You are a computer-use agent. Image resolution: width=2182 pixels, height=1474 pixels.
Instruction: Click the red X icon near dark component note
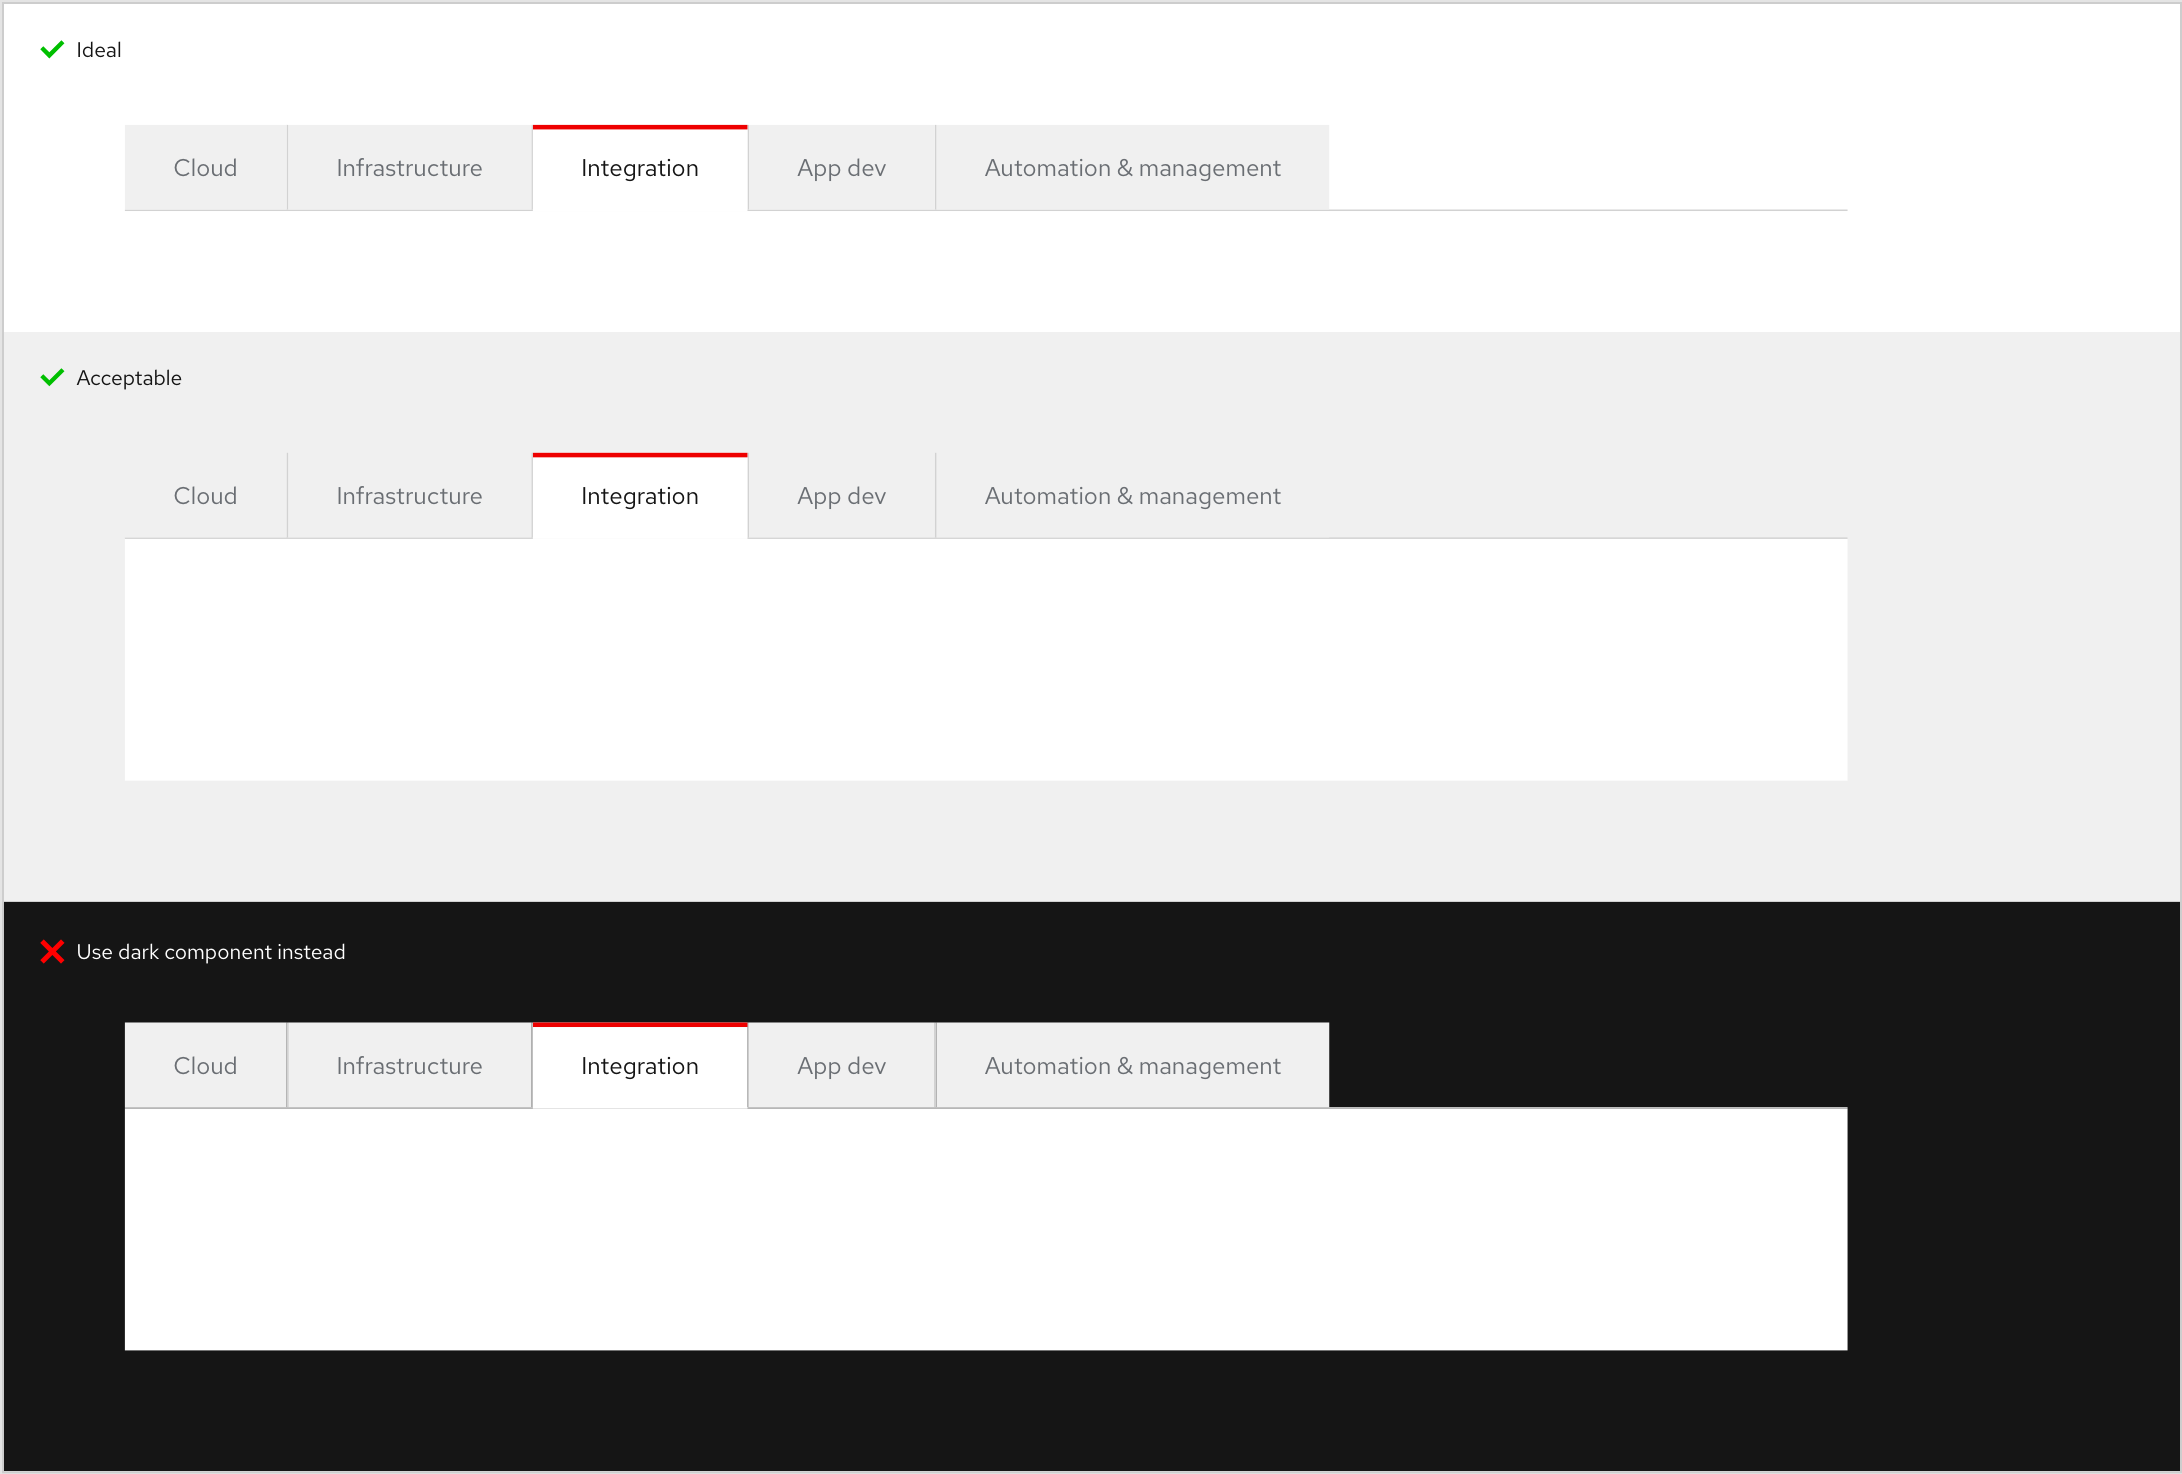pyautogui.click(x=52, y=951)
